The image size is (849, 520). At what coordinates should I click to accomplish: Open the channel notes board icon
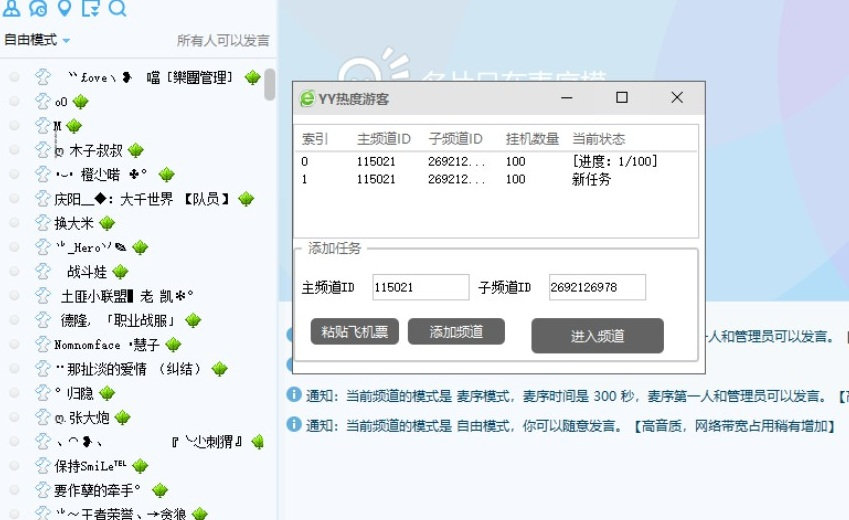90,8
